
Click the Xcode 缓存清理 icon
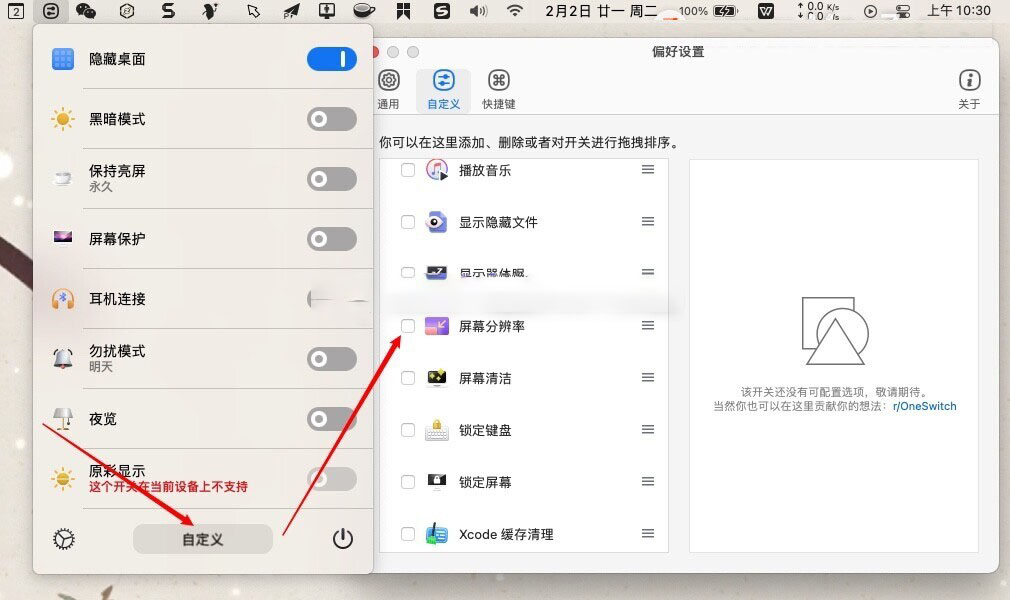pyautogui.click(x=437, y=533)
